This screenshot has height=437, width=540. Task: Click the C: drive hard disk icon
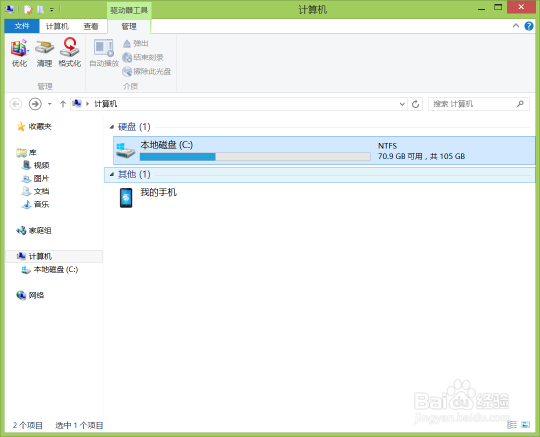coord(125,150)
